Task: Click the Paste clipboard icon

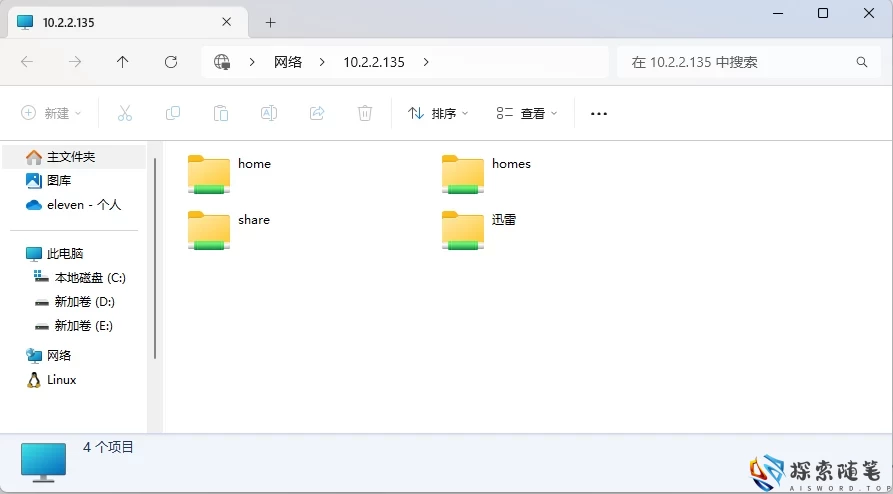Action: (x=221, y=113)
